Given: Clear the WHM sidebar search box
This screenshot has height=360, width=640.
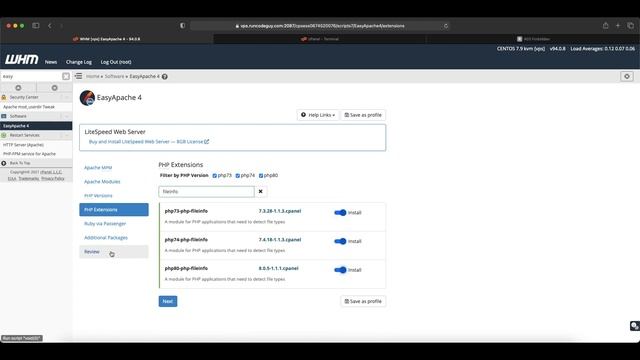Looking at the screenshot, I should point(66,76).
